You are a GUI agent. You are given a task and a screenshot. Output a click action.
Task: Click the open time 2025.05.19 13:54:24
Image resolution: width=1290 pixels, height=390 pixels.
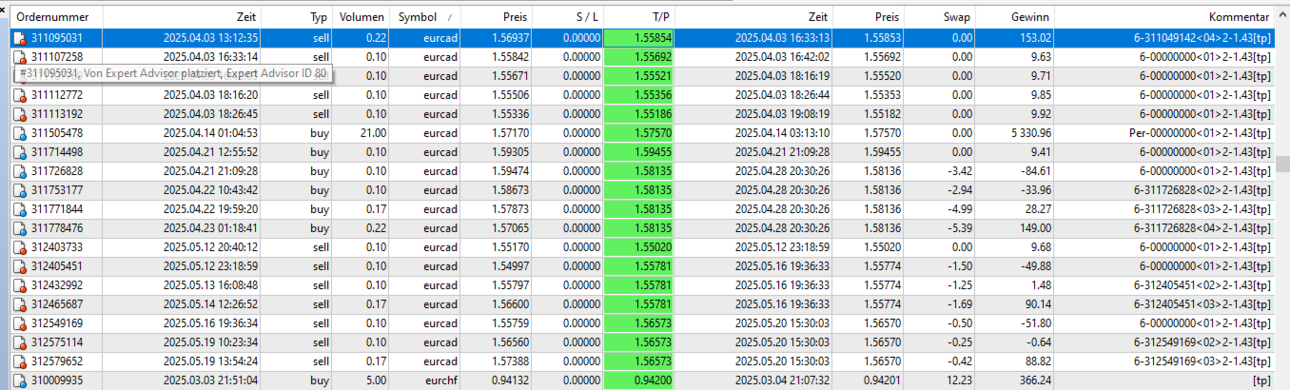coord(210,361)
